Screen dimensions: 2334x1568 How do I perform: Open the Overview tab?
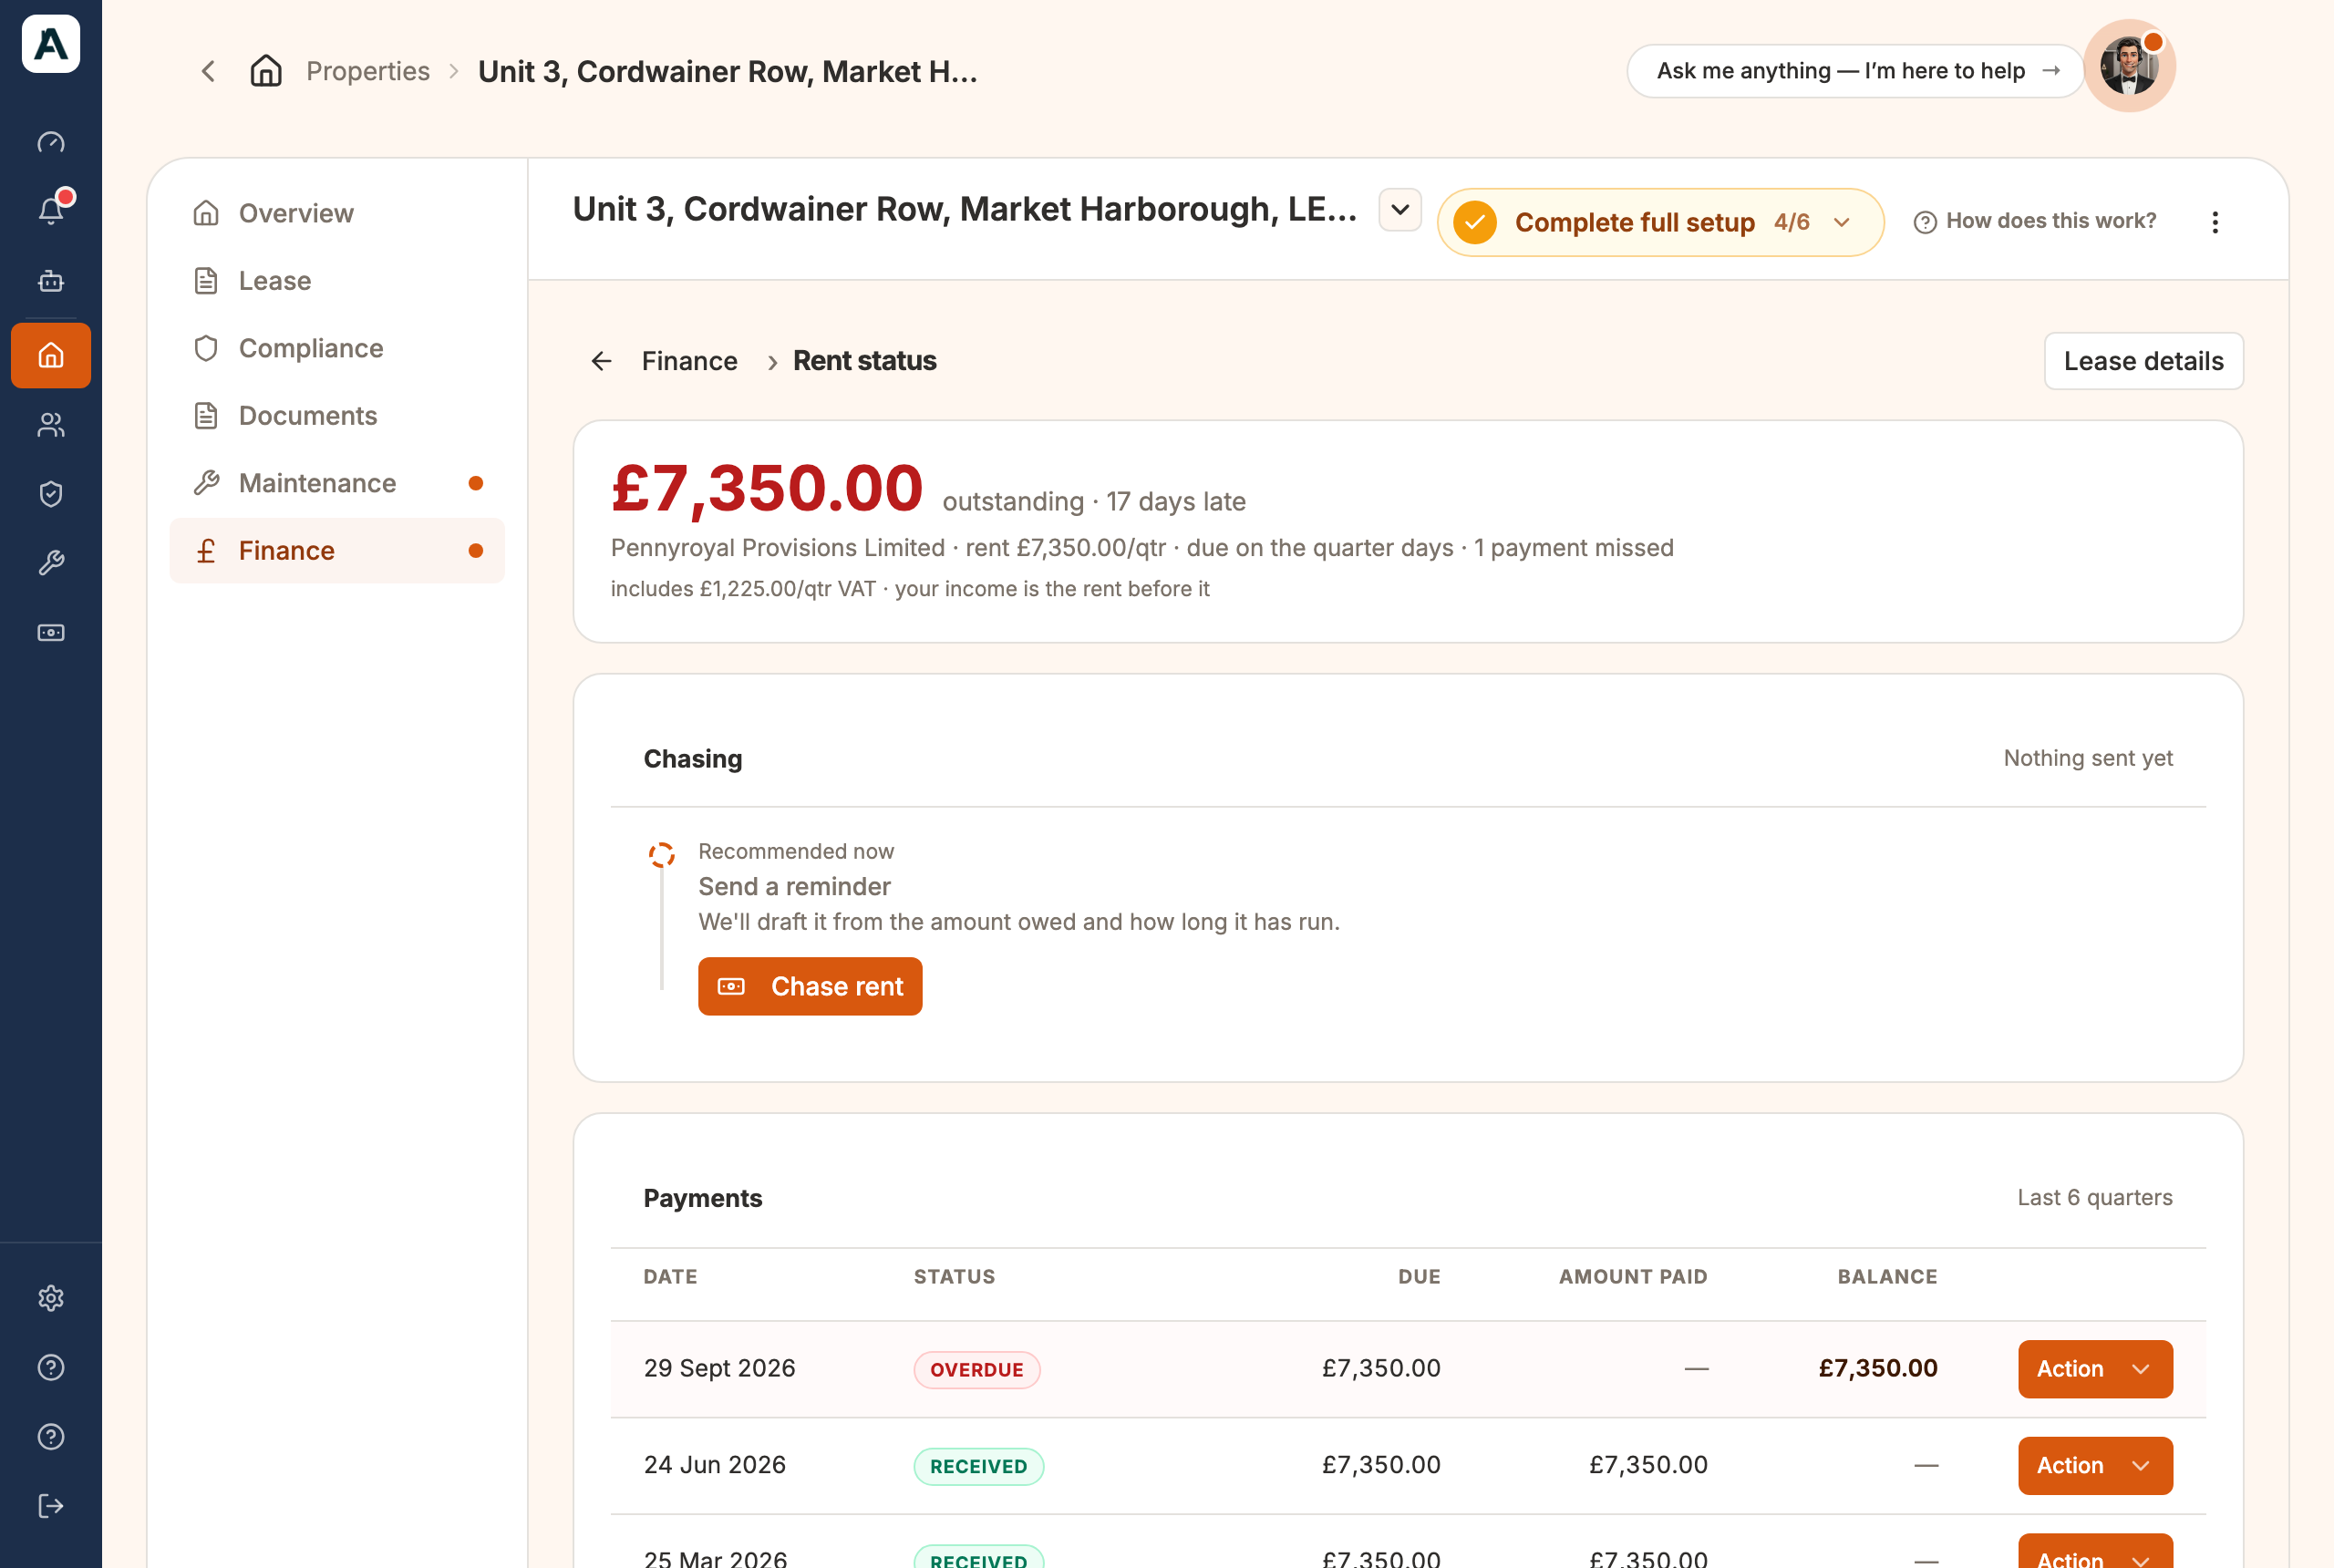pos(337,213)
